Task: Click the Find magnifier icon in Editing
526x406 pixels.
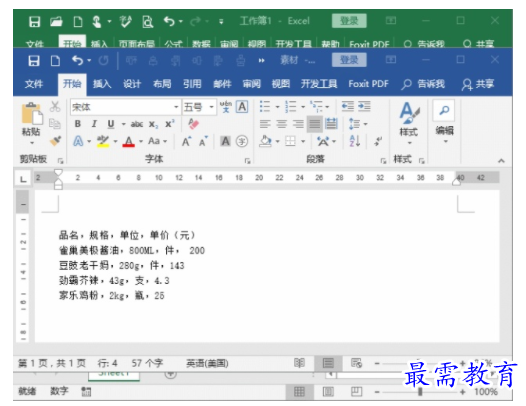Action: click(x=444, y=110)
